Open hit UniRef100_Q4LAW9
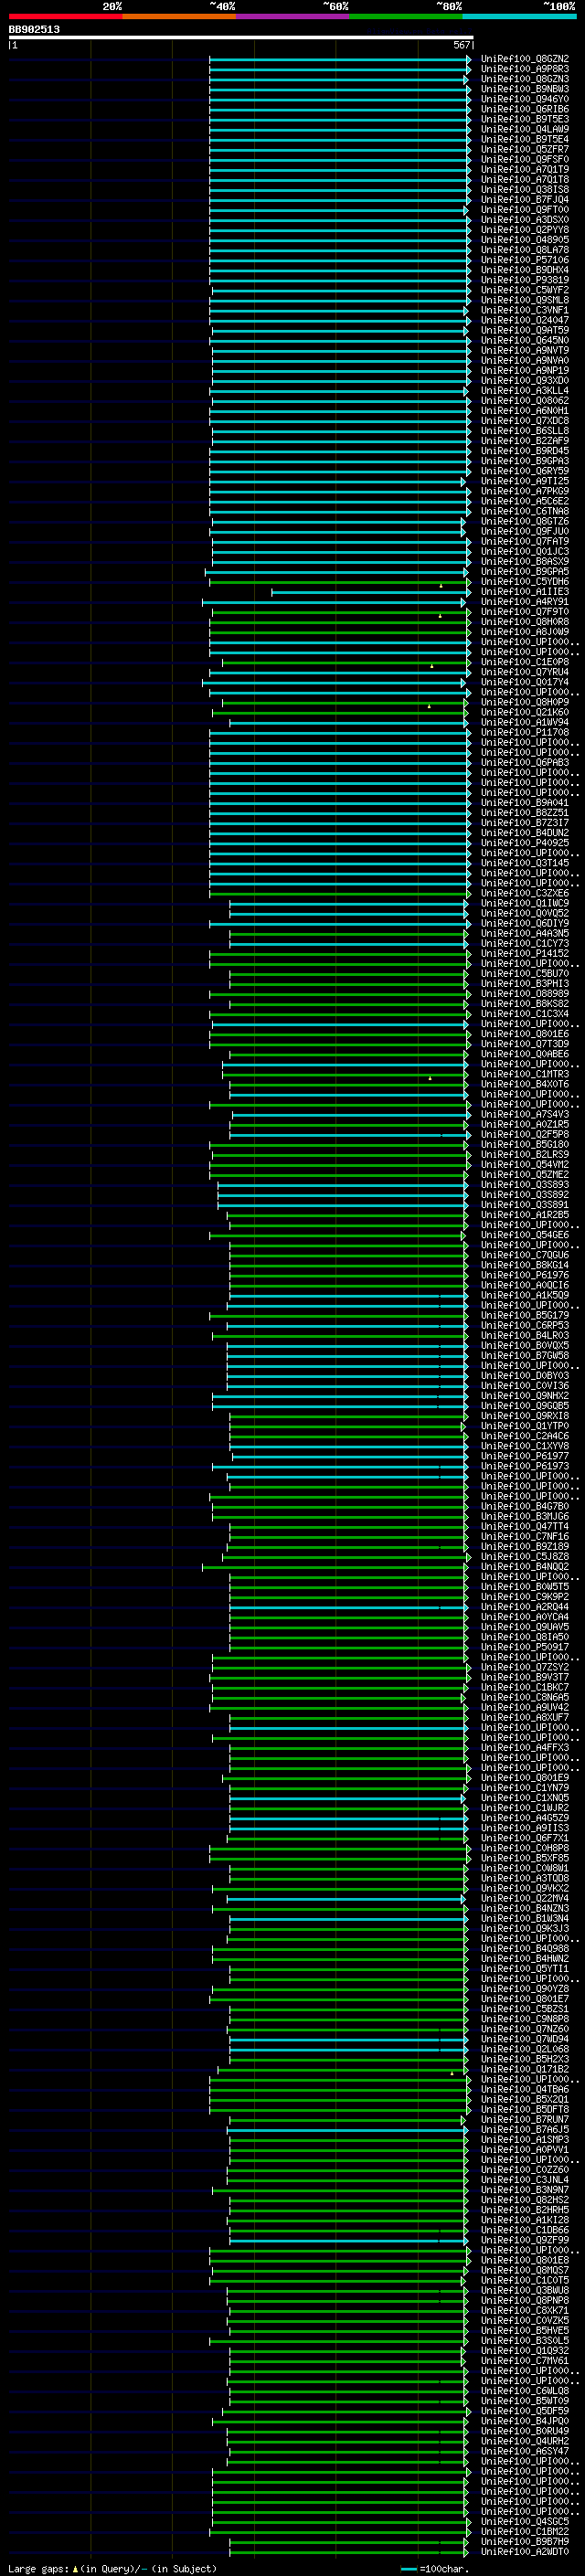 click(525, 129)
